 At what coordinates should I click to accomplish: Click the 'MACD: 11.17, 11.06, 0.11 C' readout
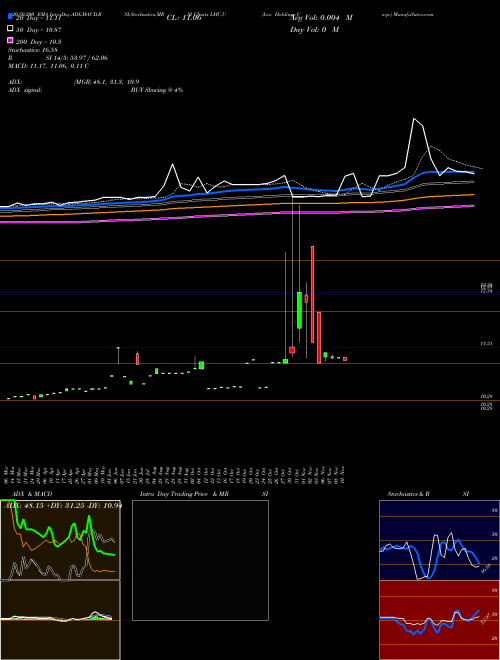(48, 66)
